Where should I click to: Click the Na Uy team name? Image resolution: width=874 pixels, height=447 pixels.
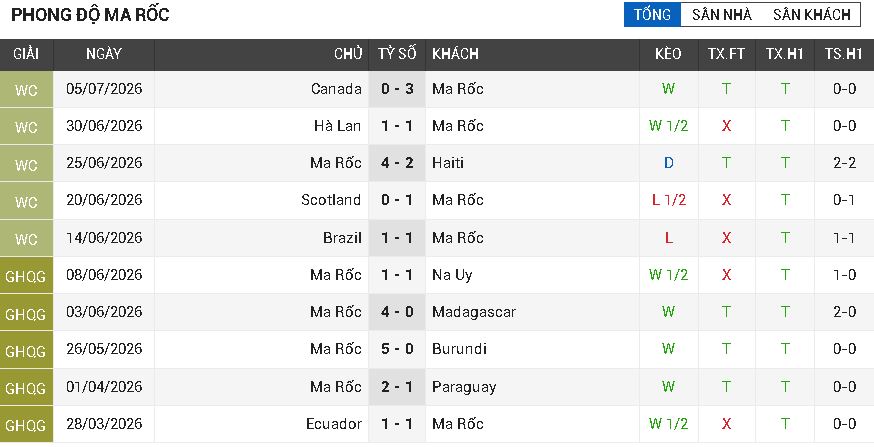(452, 275)
